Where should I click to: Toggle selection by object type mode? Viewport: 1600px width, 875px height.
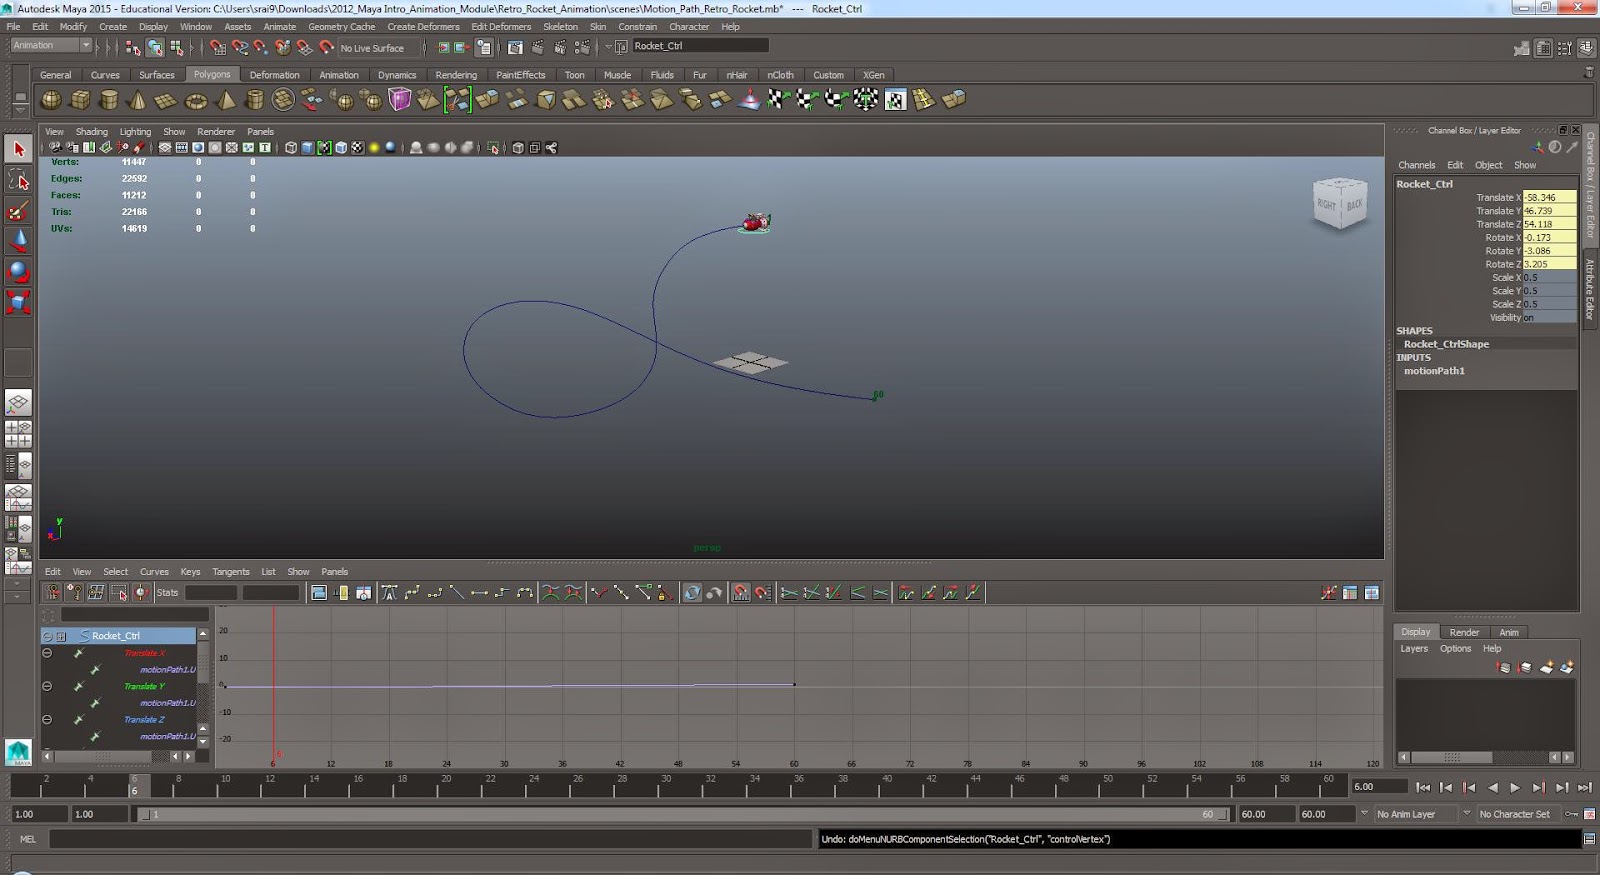pos(155,47)
